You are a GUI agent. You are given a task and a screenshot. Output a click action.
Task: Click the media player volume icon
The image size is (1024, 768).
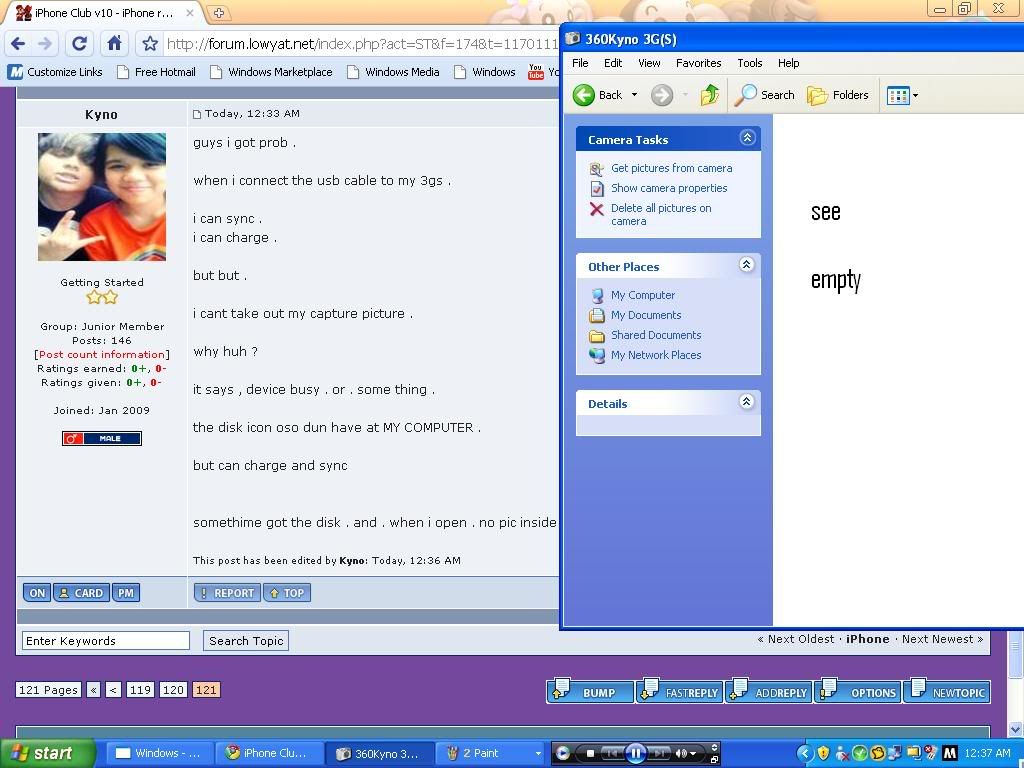coord(683,753)
